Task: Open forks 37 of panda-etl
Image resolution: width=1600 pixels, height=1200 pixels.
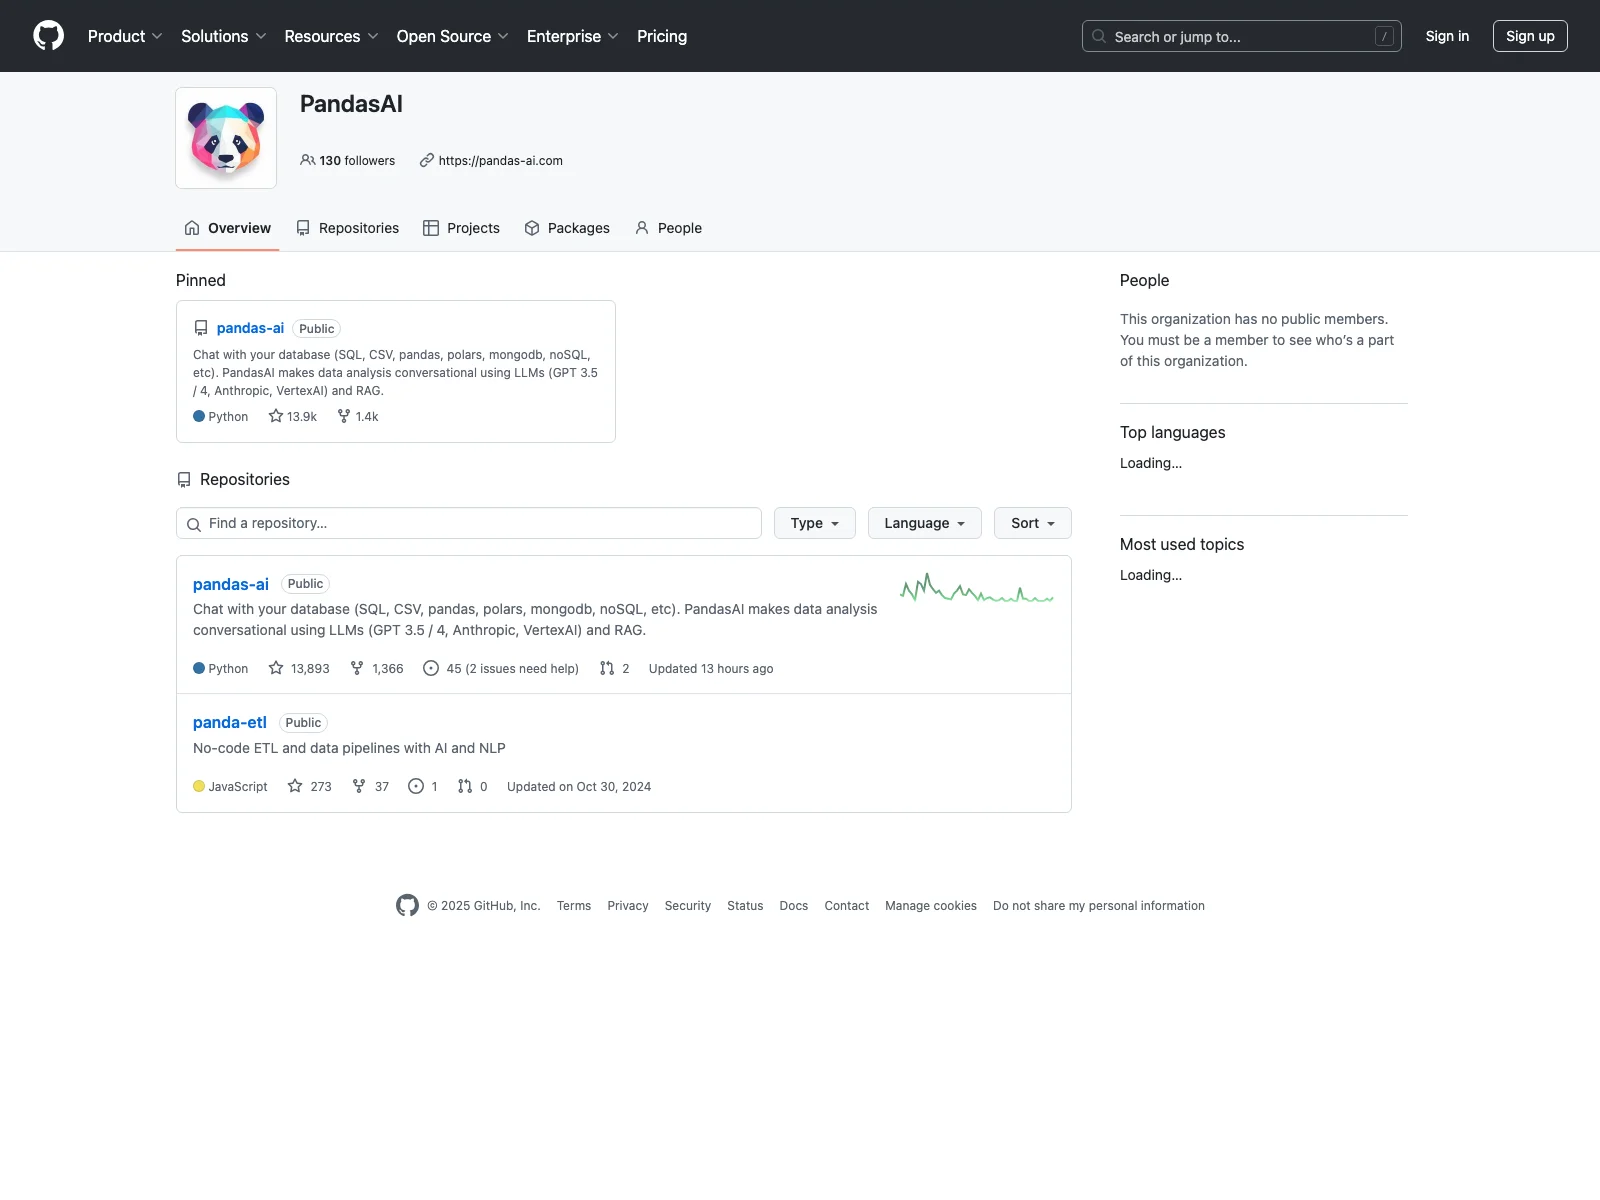Action: click(x=370, y=786)
